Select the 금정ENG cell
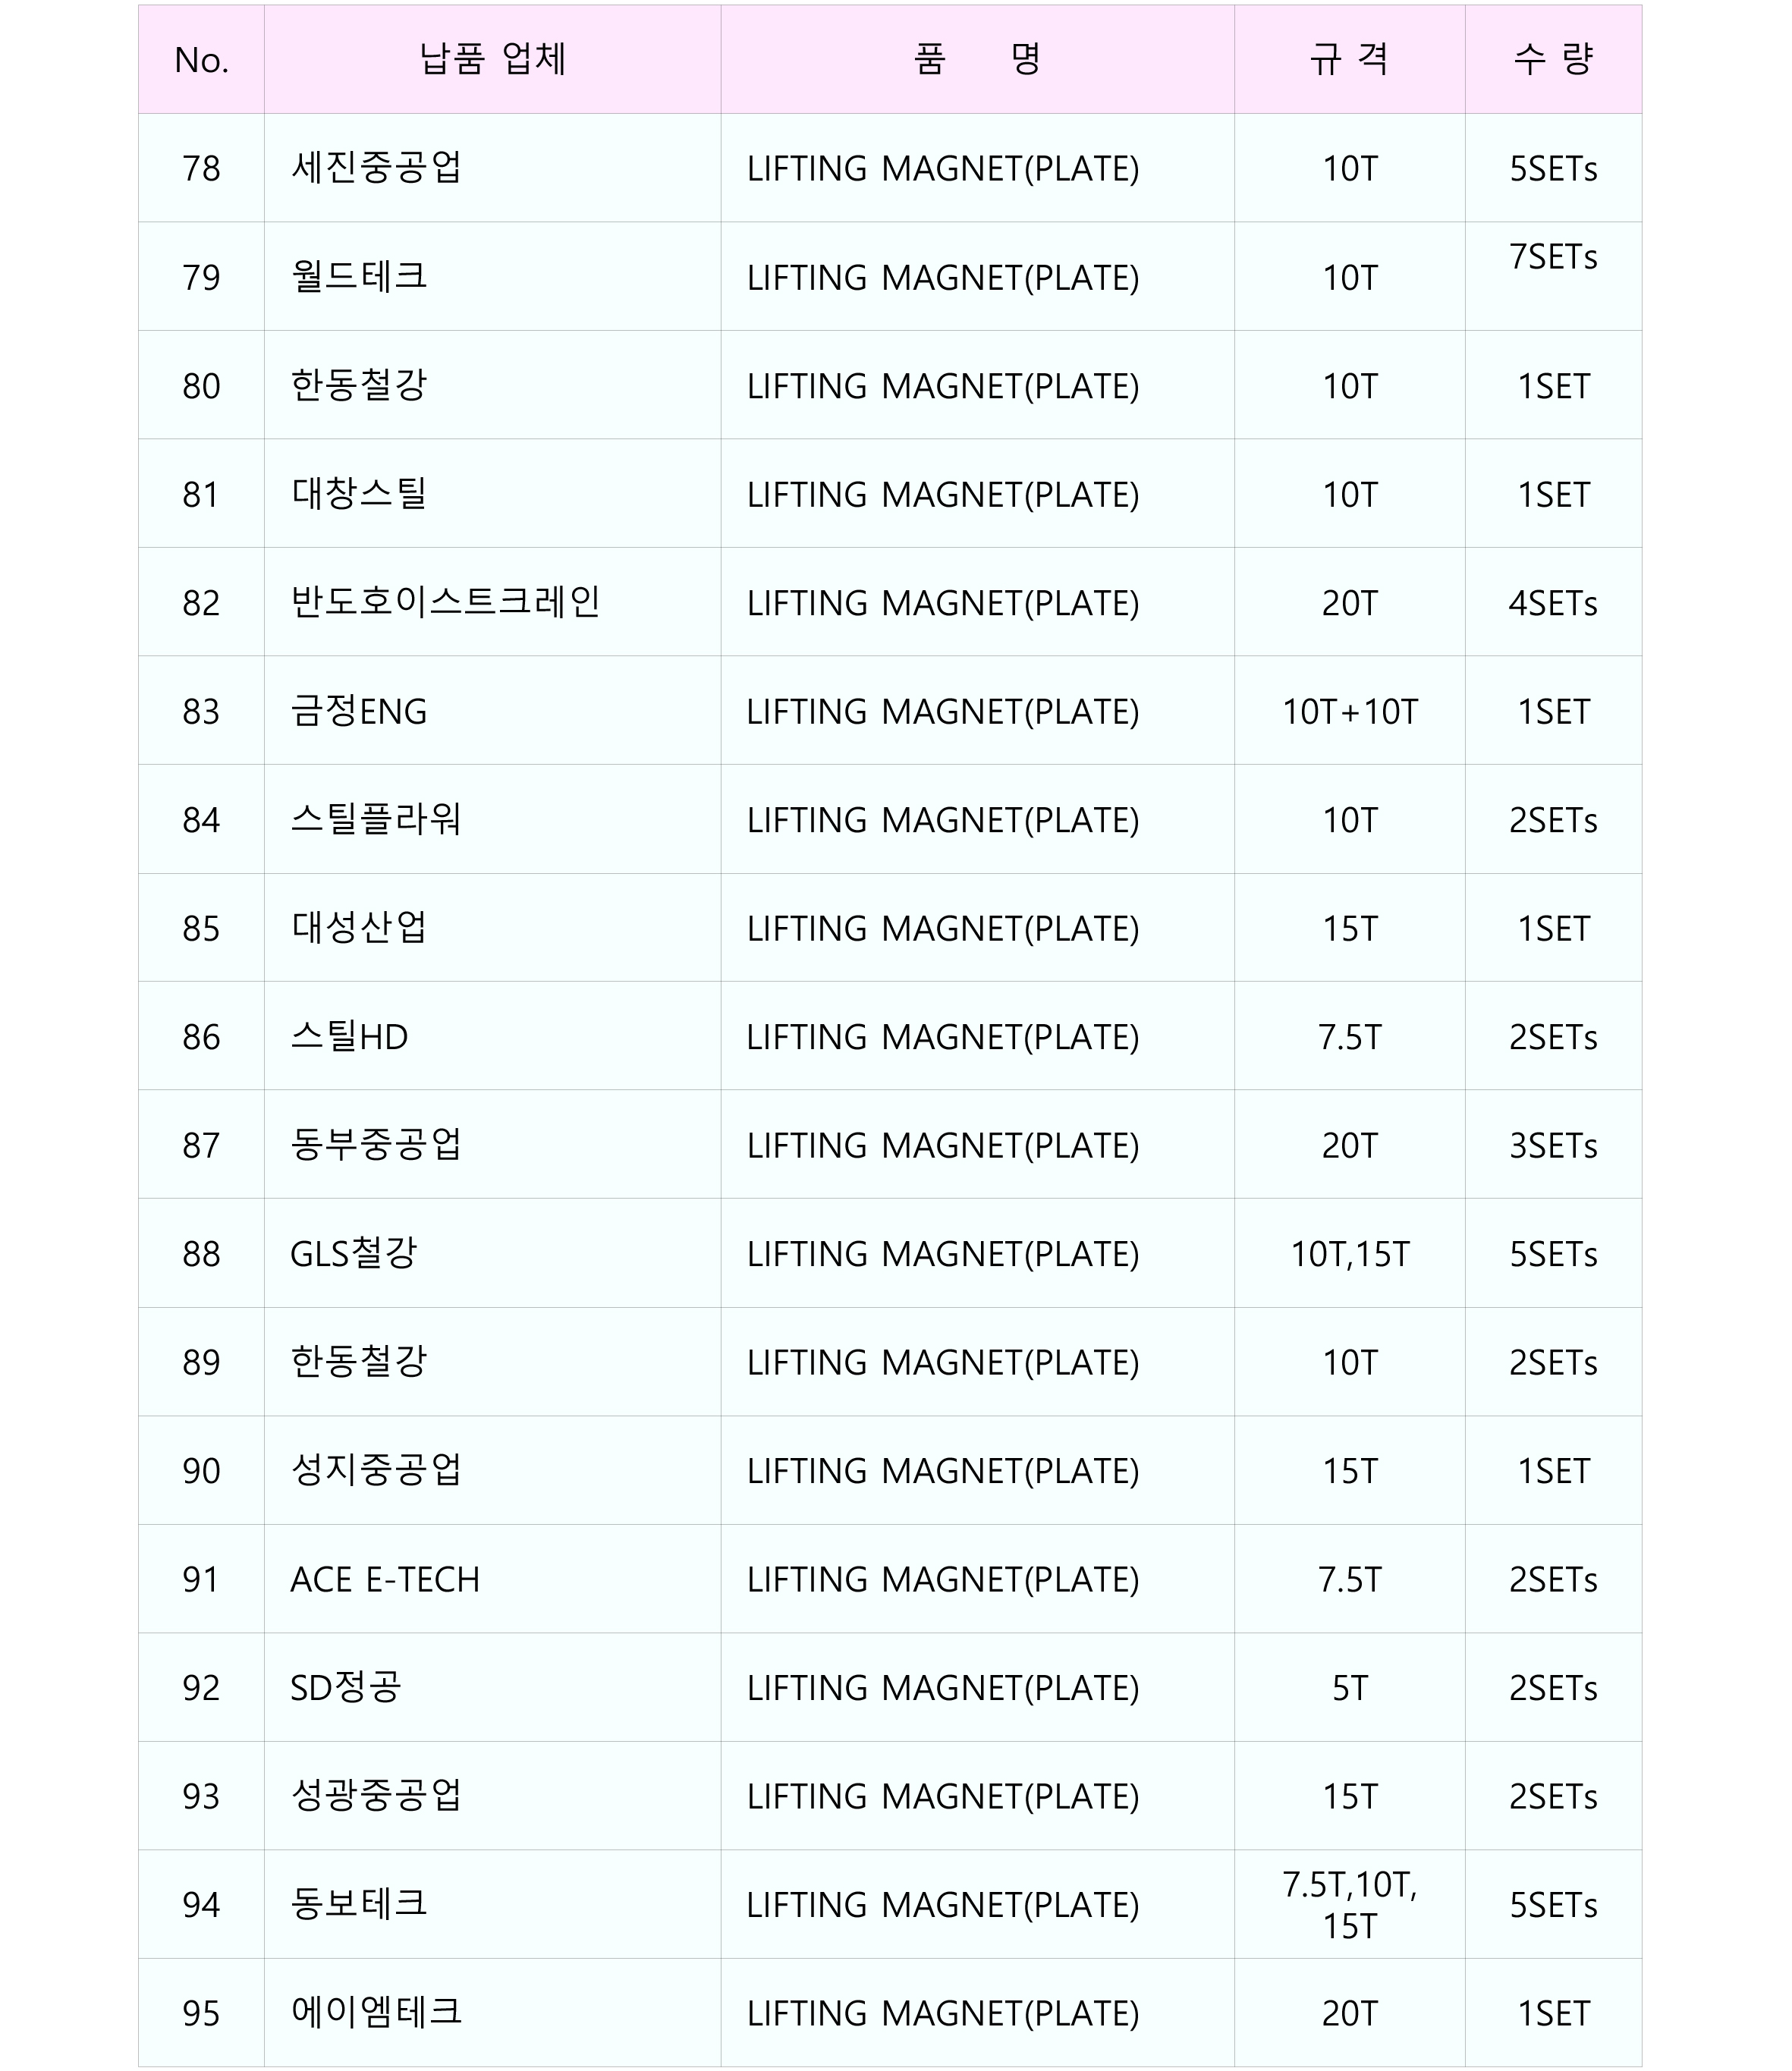The image size is (1792, 2071). [359, 711]
